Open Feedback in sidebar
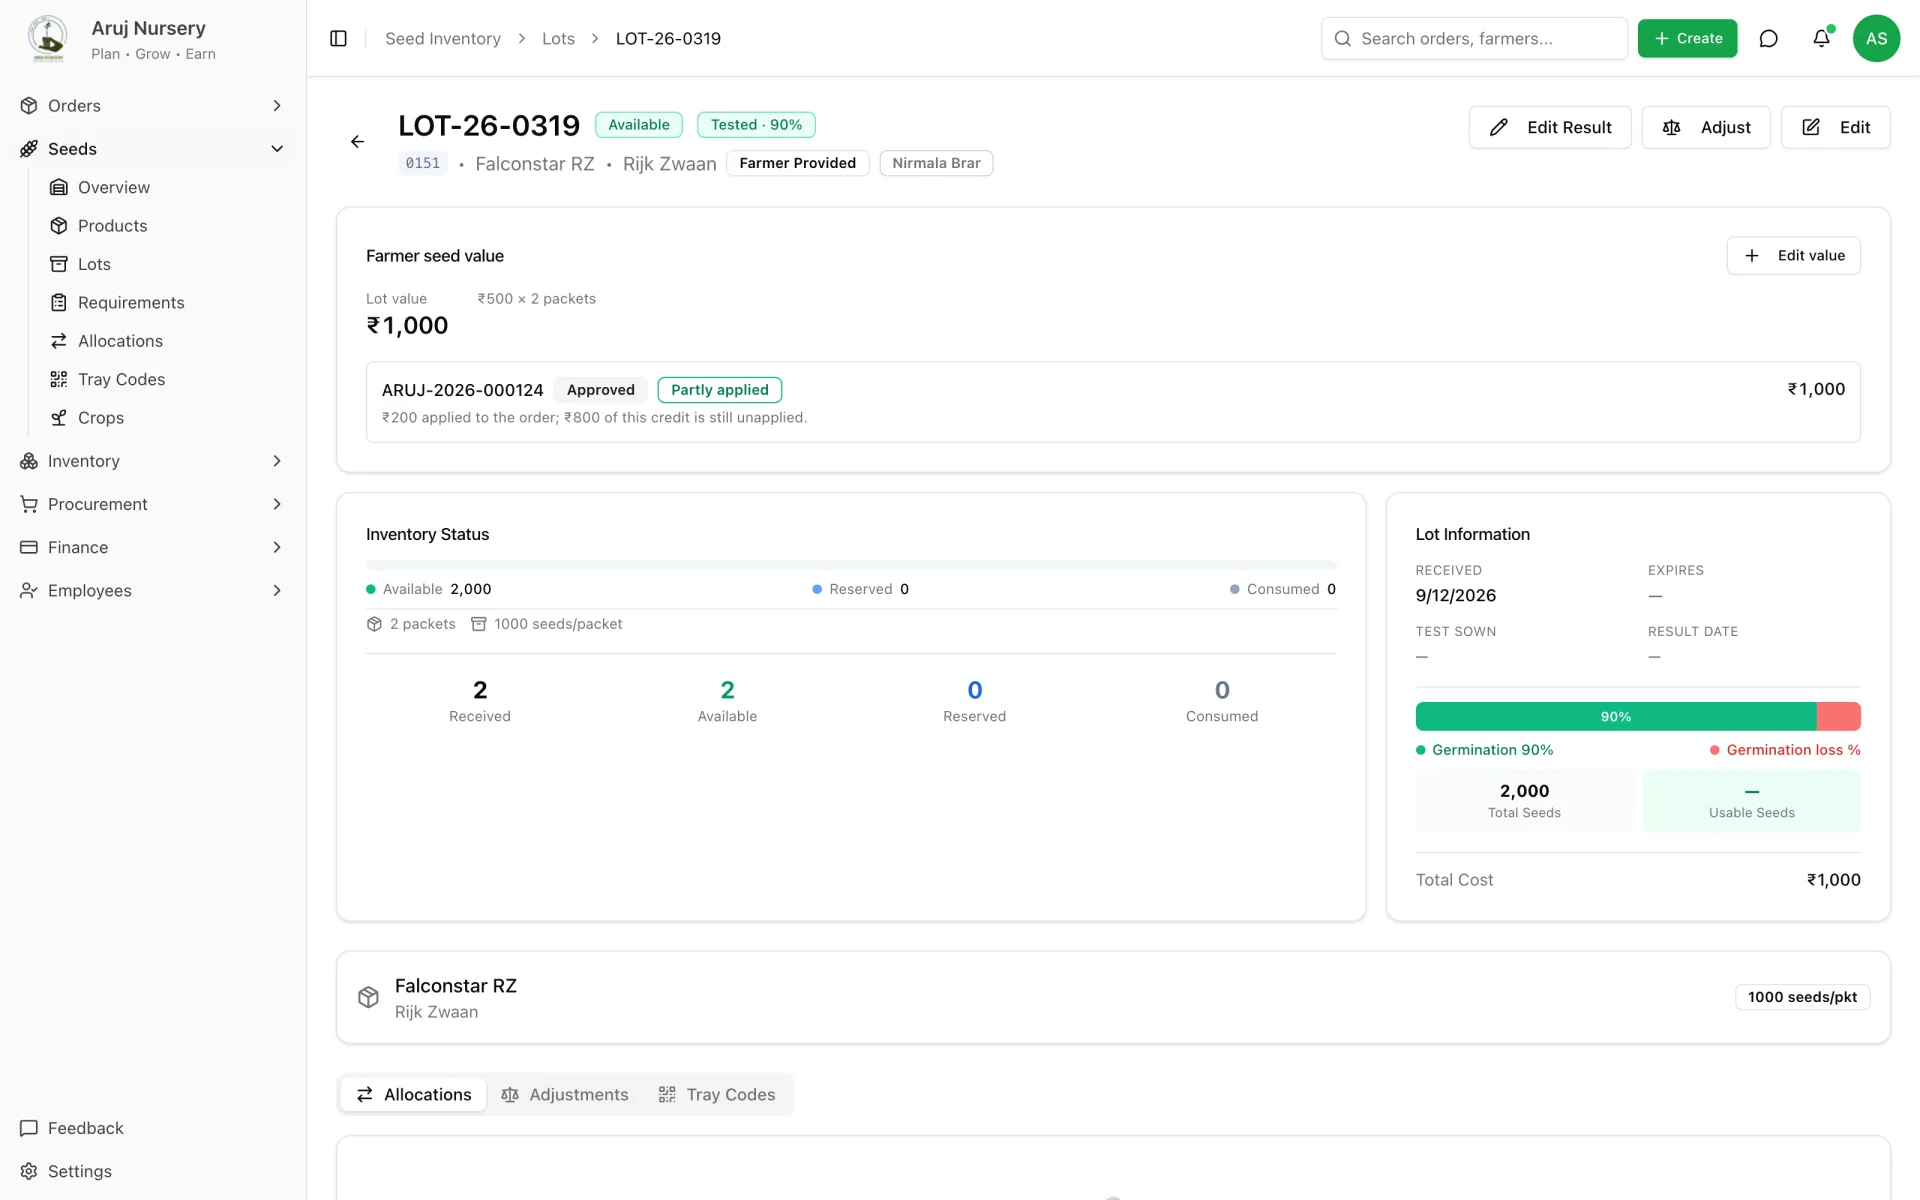 [85, 1128]
